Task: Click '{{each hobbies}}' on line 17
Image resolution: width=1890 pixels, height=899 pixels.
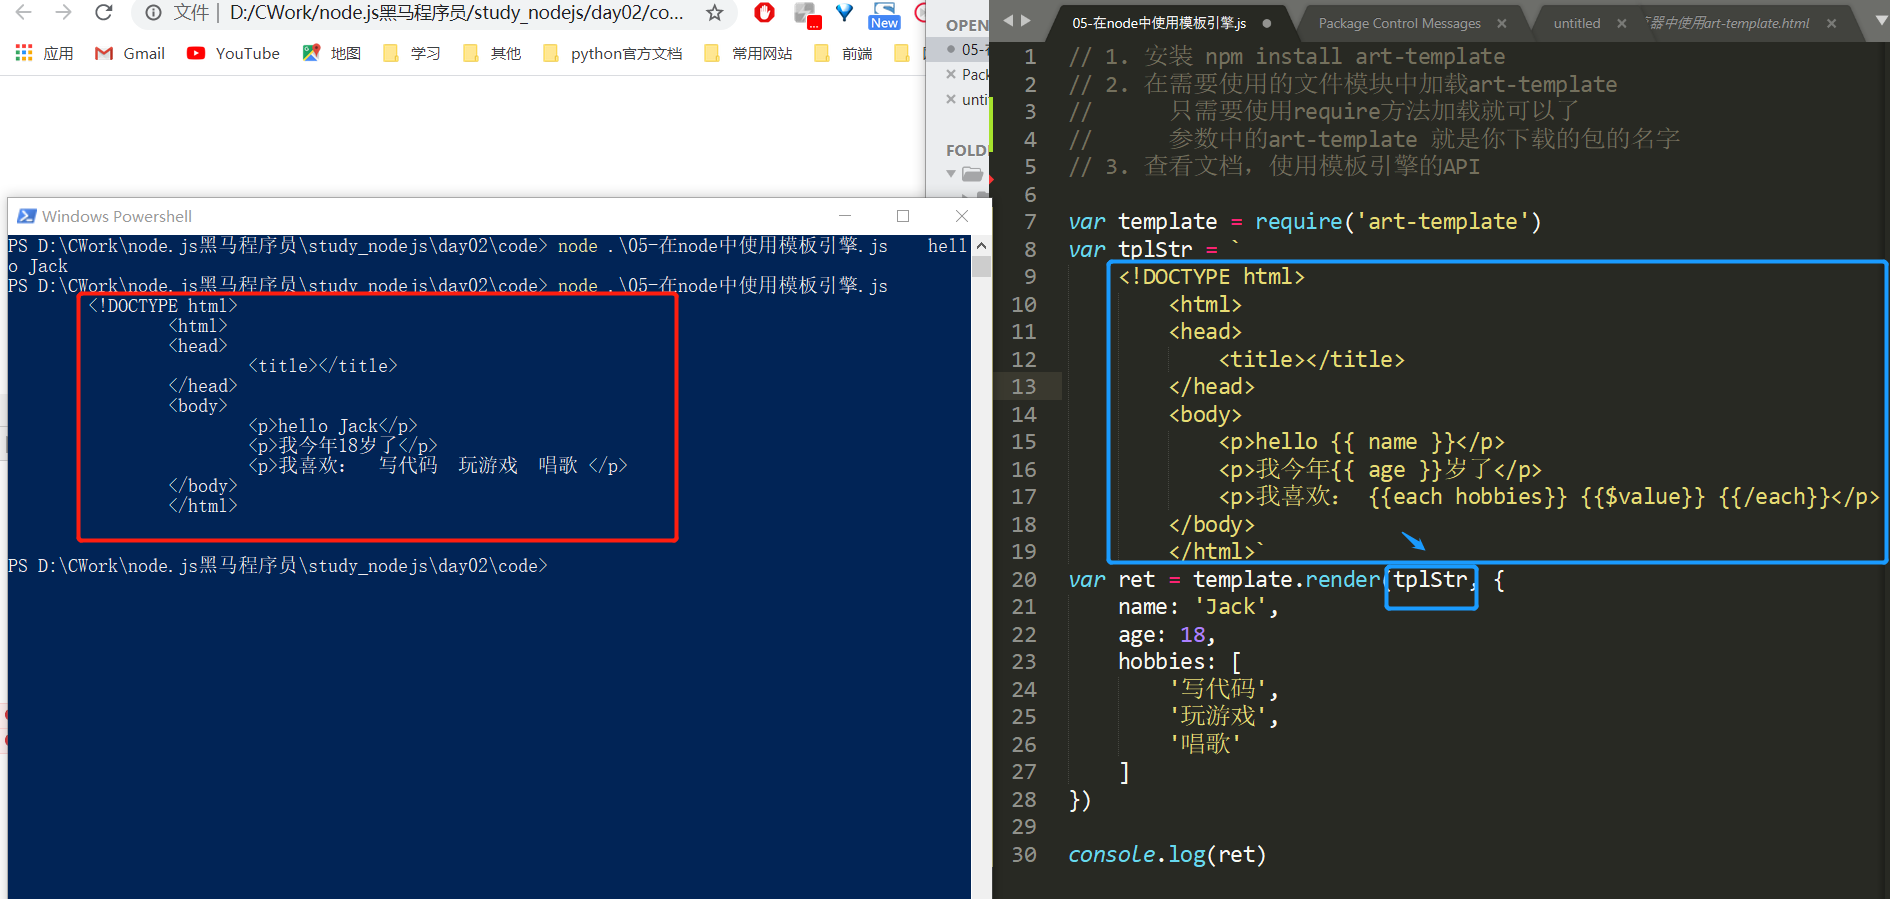Action: pyautogui.click(x=1467, y=497)
